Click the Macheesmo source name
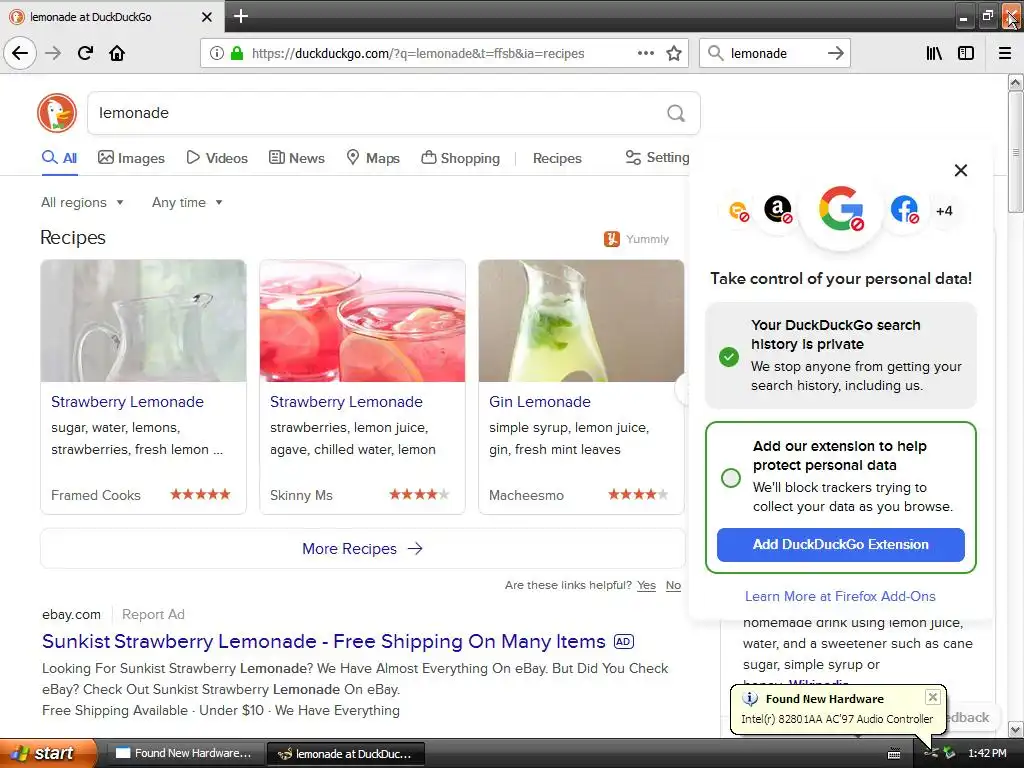 tap(526, 495)
